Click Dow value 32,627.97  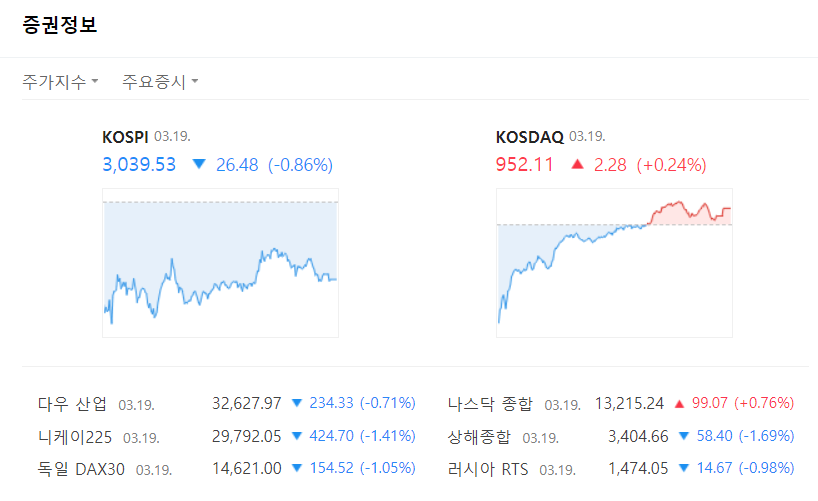coord(246,403)
